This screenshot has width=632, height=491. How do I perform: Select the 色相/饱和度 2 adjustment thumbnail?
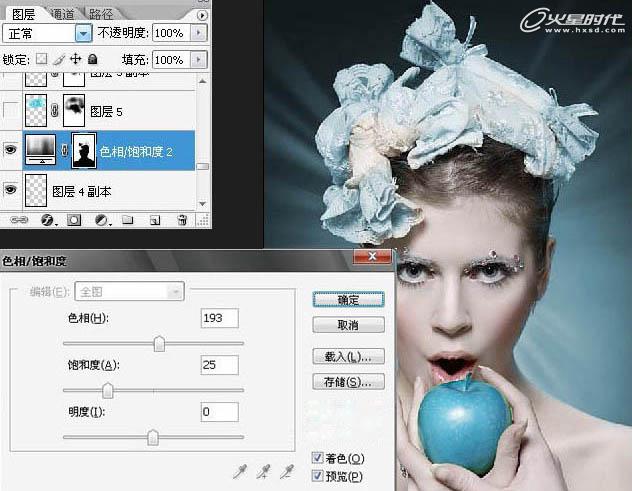click(40, 150)
